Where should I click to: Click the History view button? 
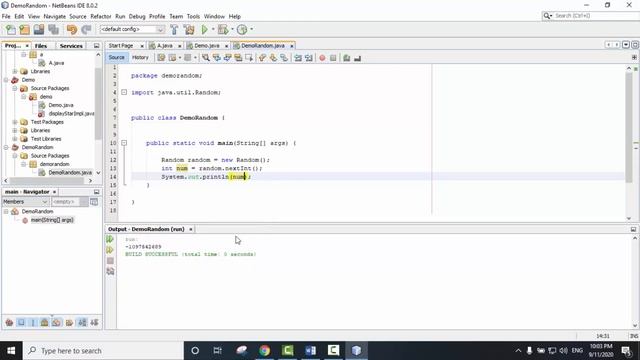140,58
